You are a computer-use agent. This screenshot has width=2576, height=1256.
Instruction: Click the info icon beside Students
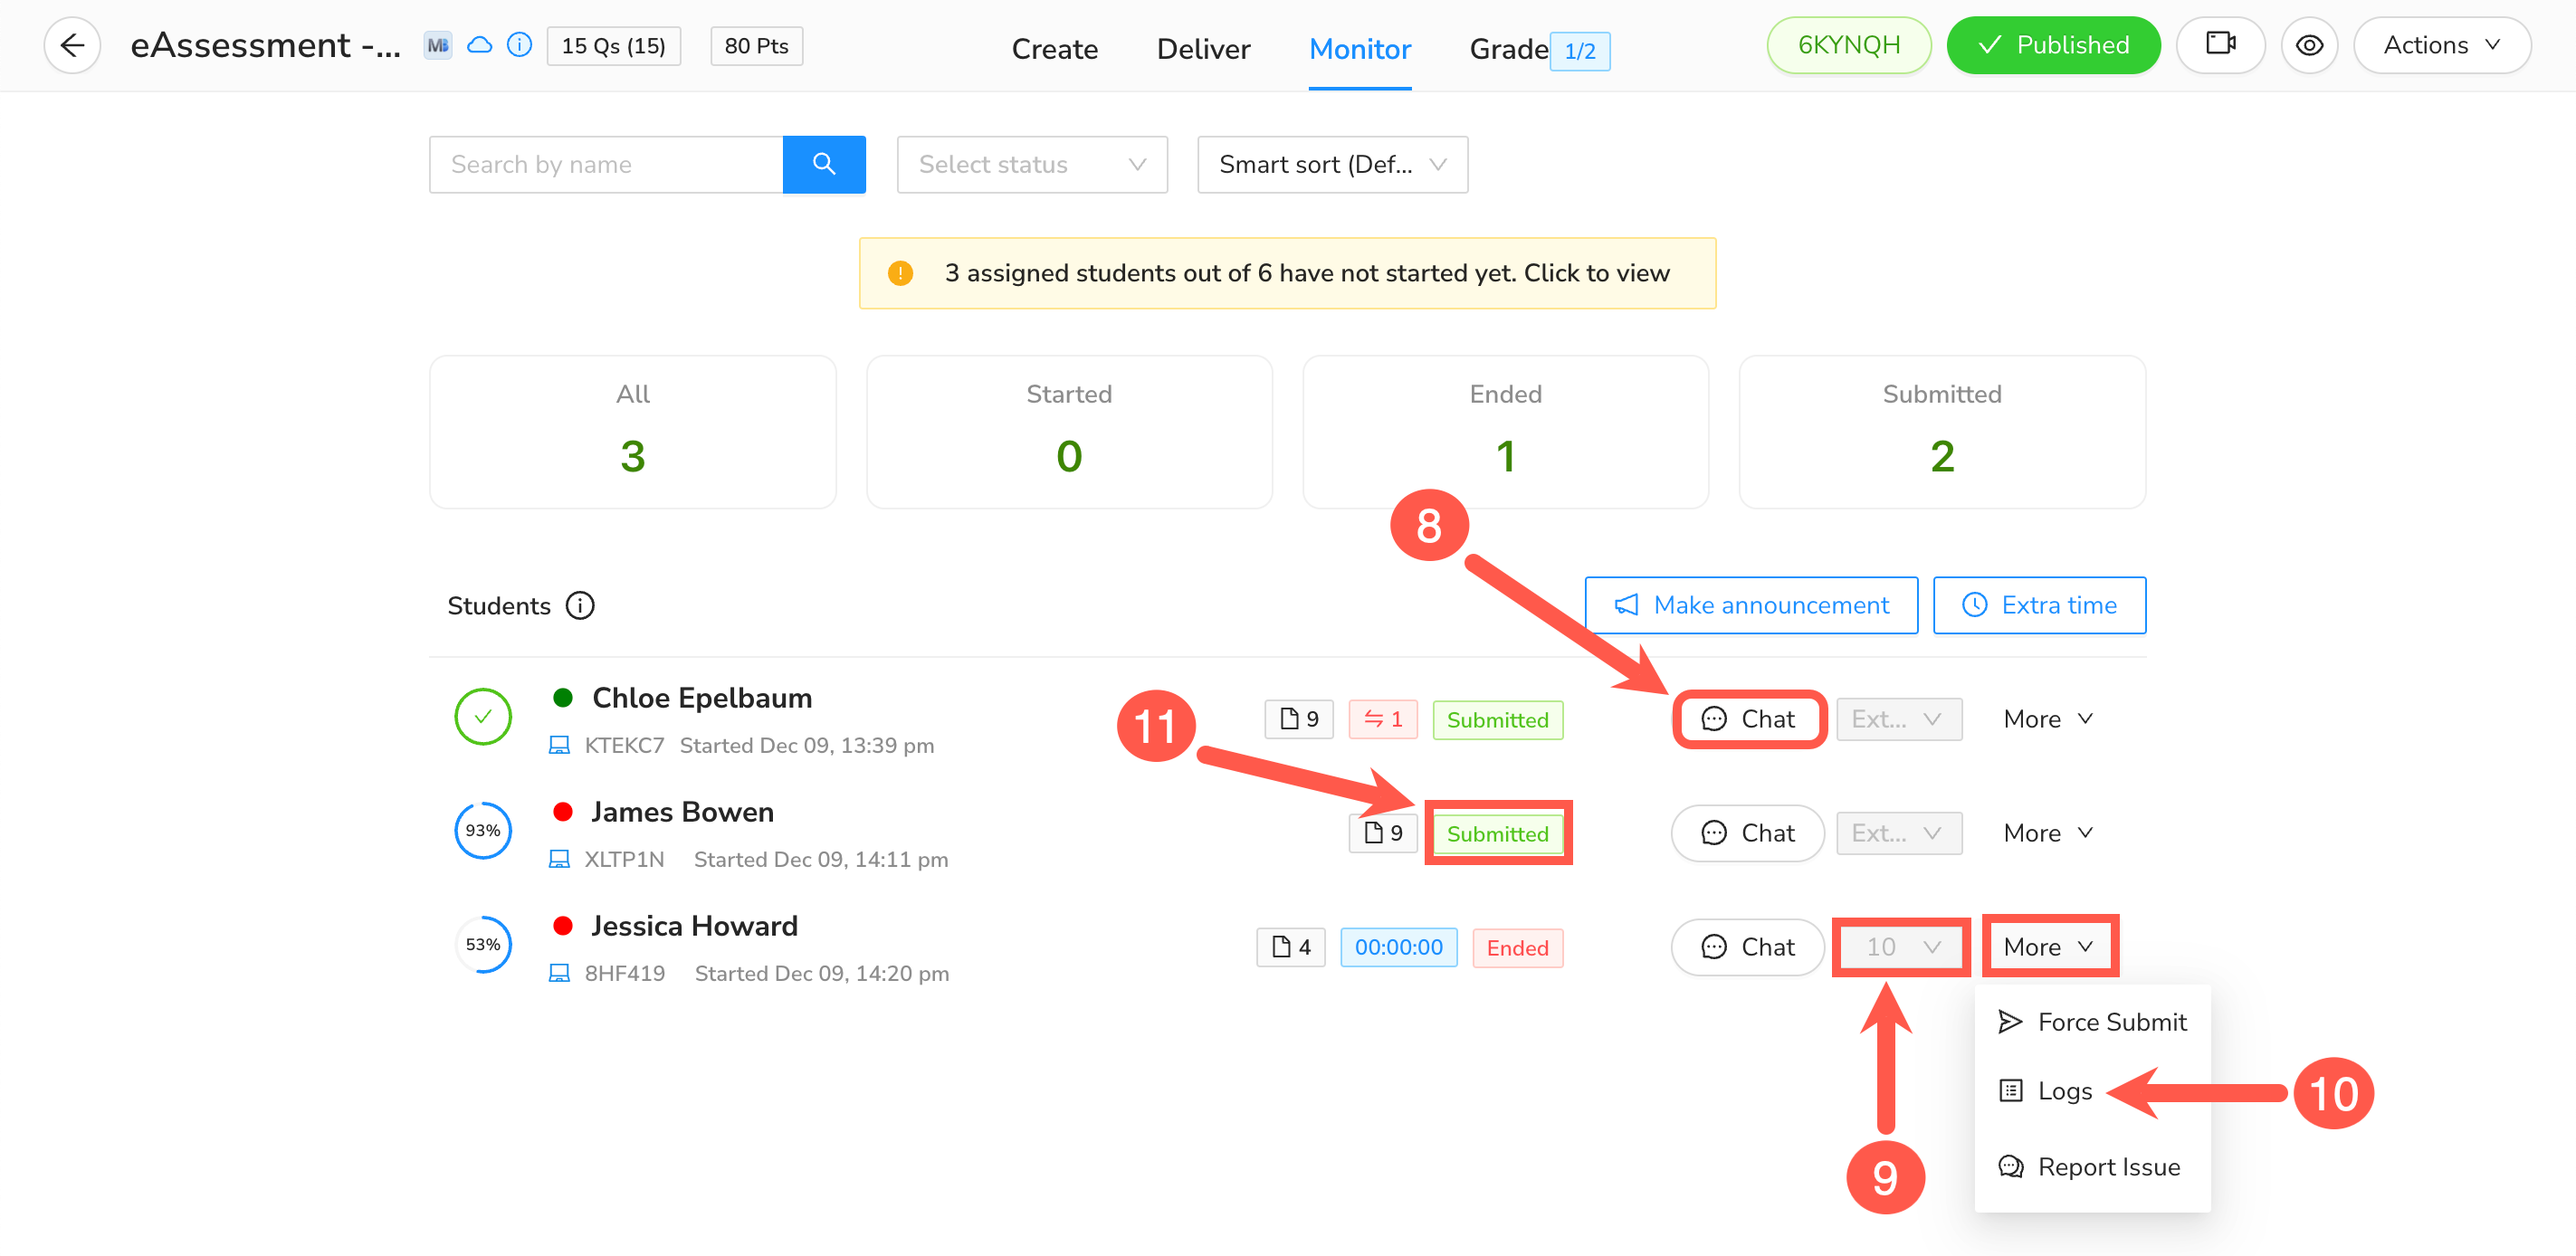tap(580, 606)
